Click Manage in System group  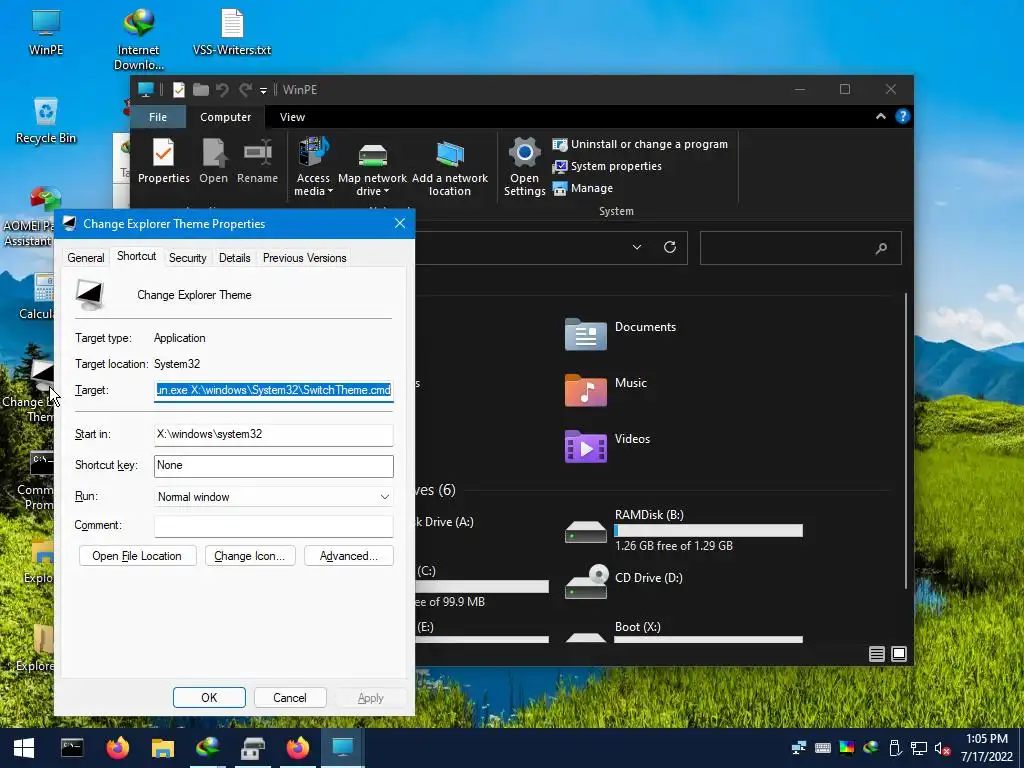[583, 188]
